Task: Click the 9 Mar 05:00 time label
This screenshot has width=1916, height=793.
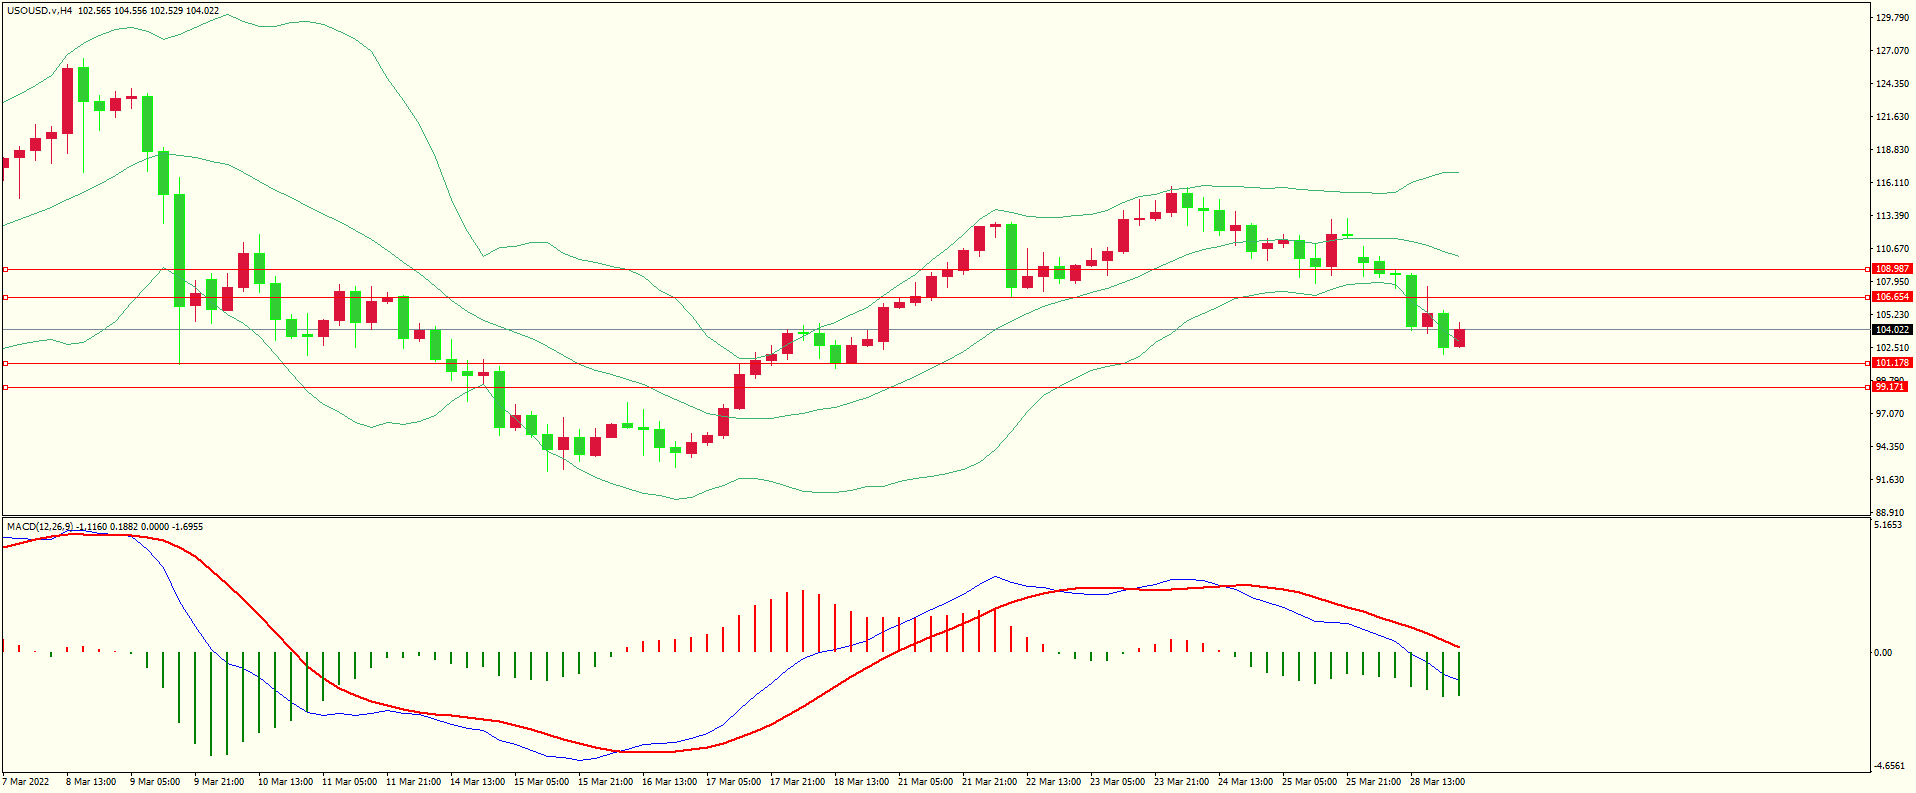Action: [155, 782]
